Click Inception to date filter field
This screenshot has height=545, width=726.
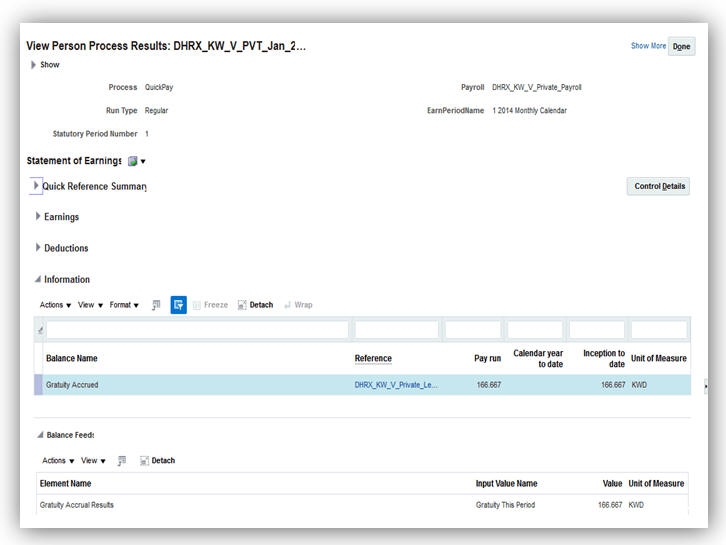(x=597, y=330)
